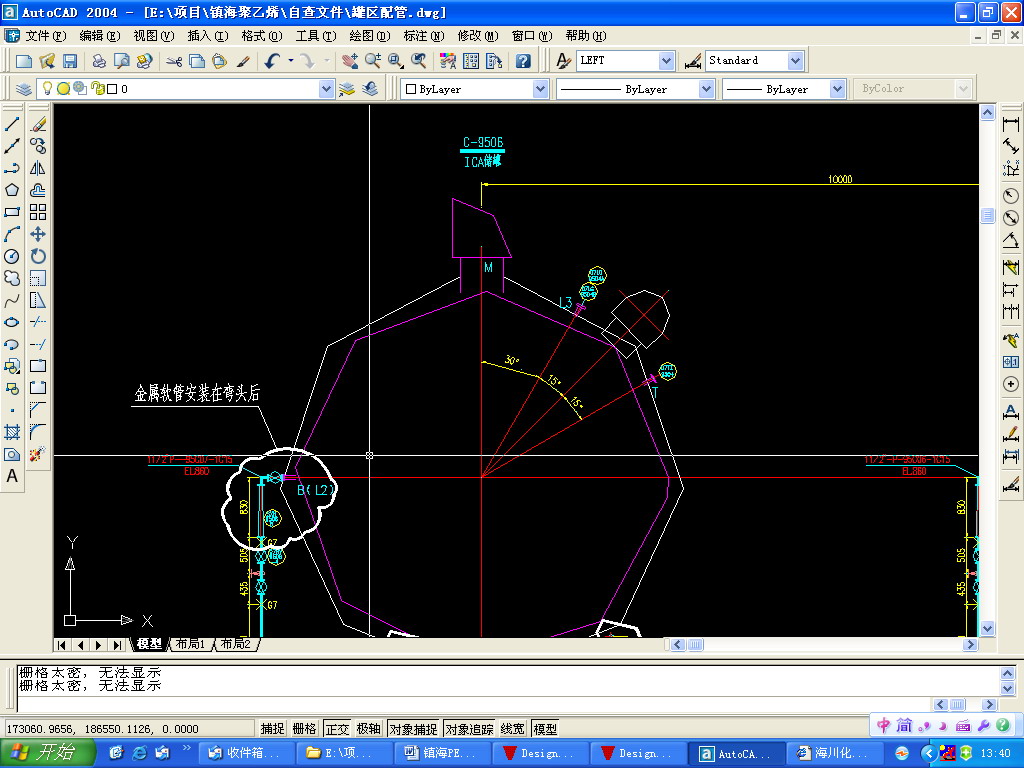The height and width of the screenshot is (768, 1024).
Task: Click the command window horizontal scroll thumb
Action: click(x=957, y=704)
